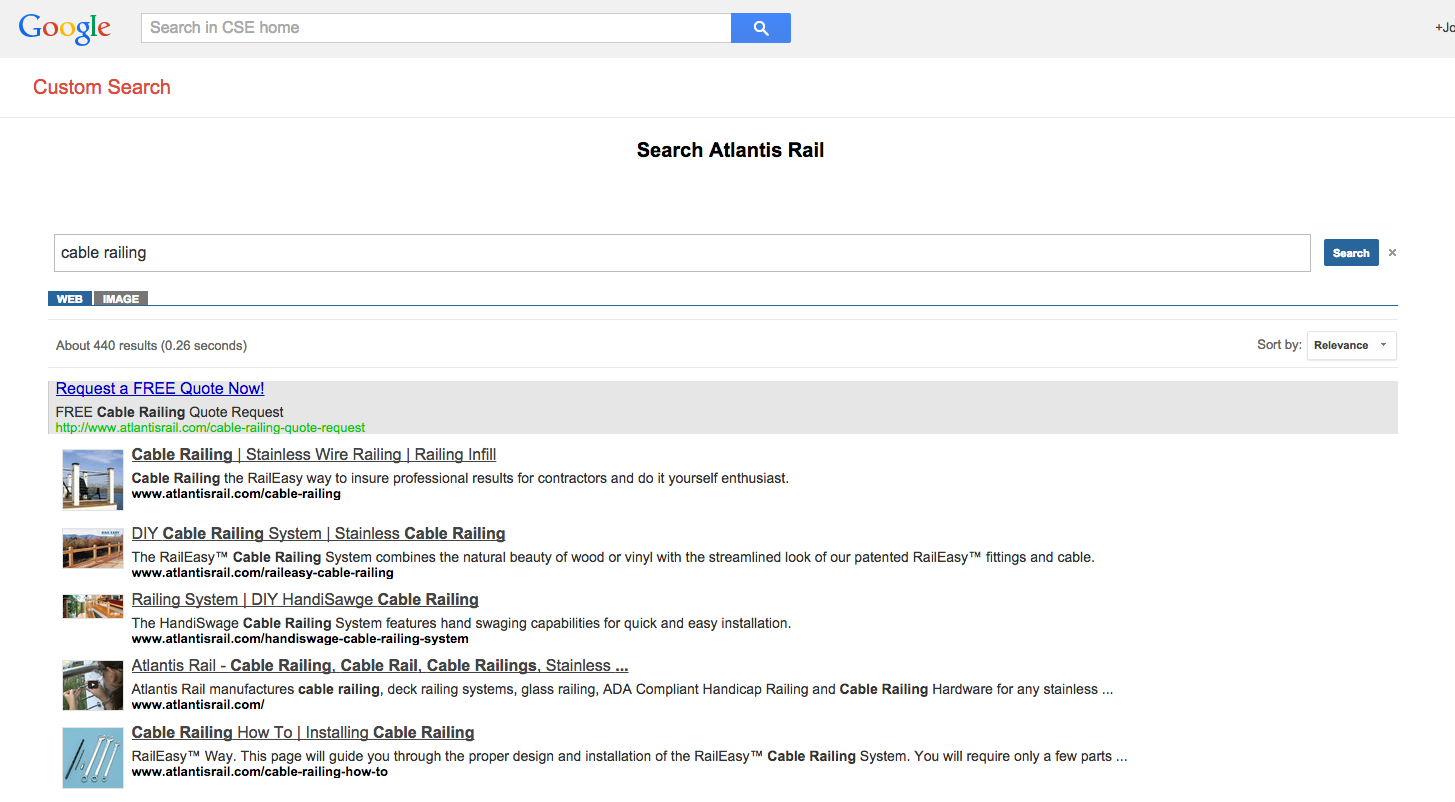Click the blue magnifier search icon

pyautogui.click(x=760, y=28)
